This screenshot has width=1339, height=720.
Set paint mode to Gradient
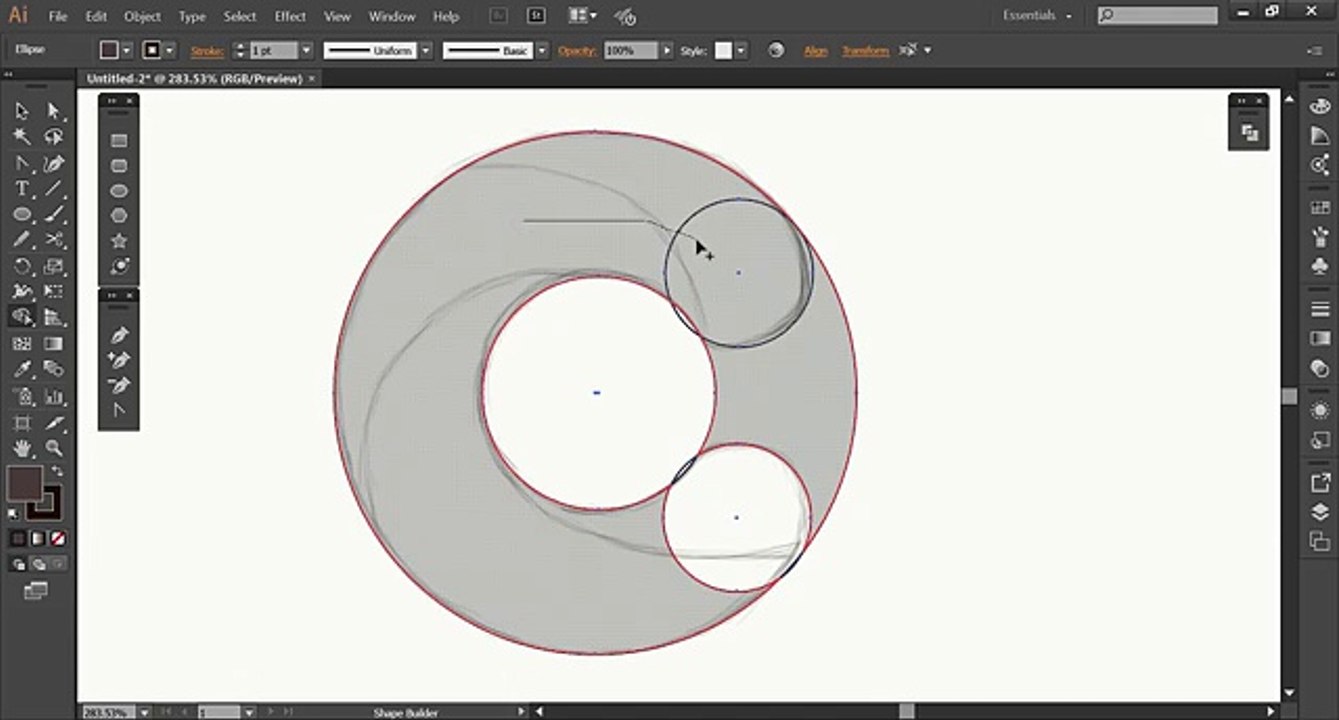coord(38,539)
